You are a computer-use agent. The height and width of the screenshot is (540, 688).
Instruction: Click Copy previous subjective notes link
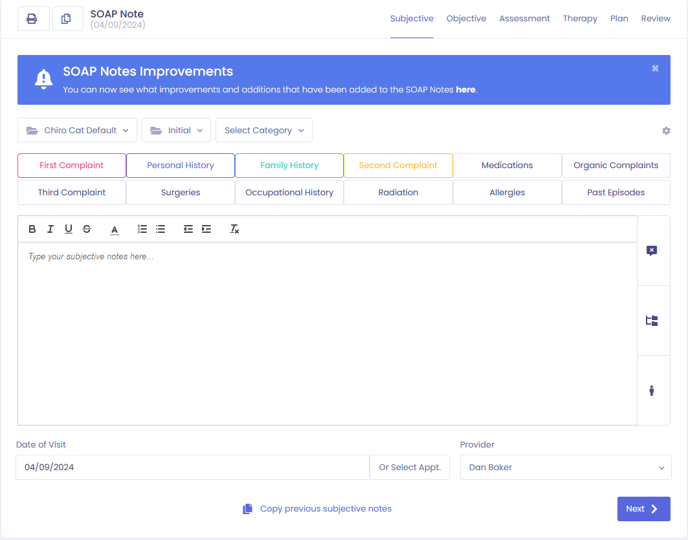[x=326, y=509]
